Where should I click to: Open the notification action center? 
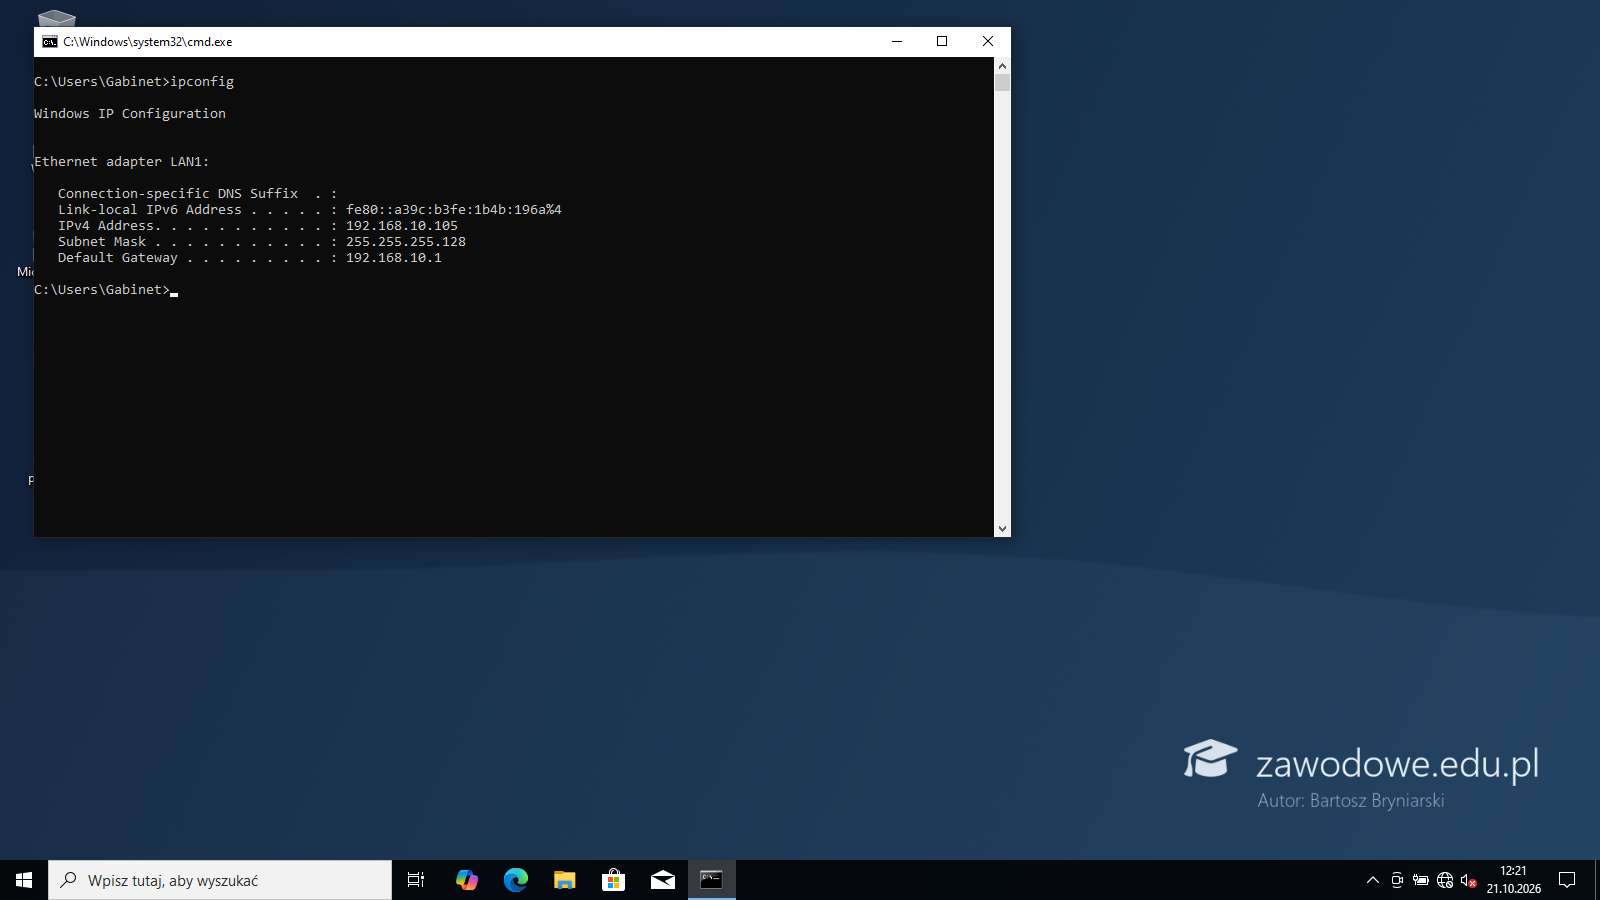pyautogui.click(x=1567, y=880)
